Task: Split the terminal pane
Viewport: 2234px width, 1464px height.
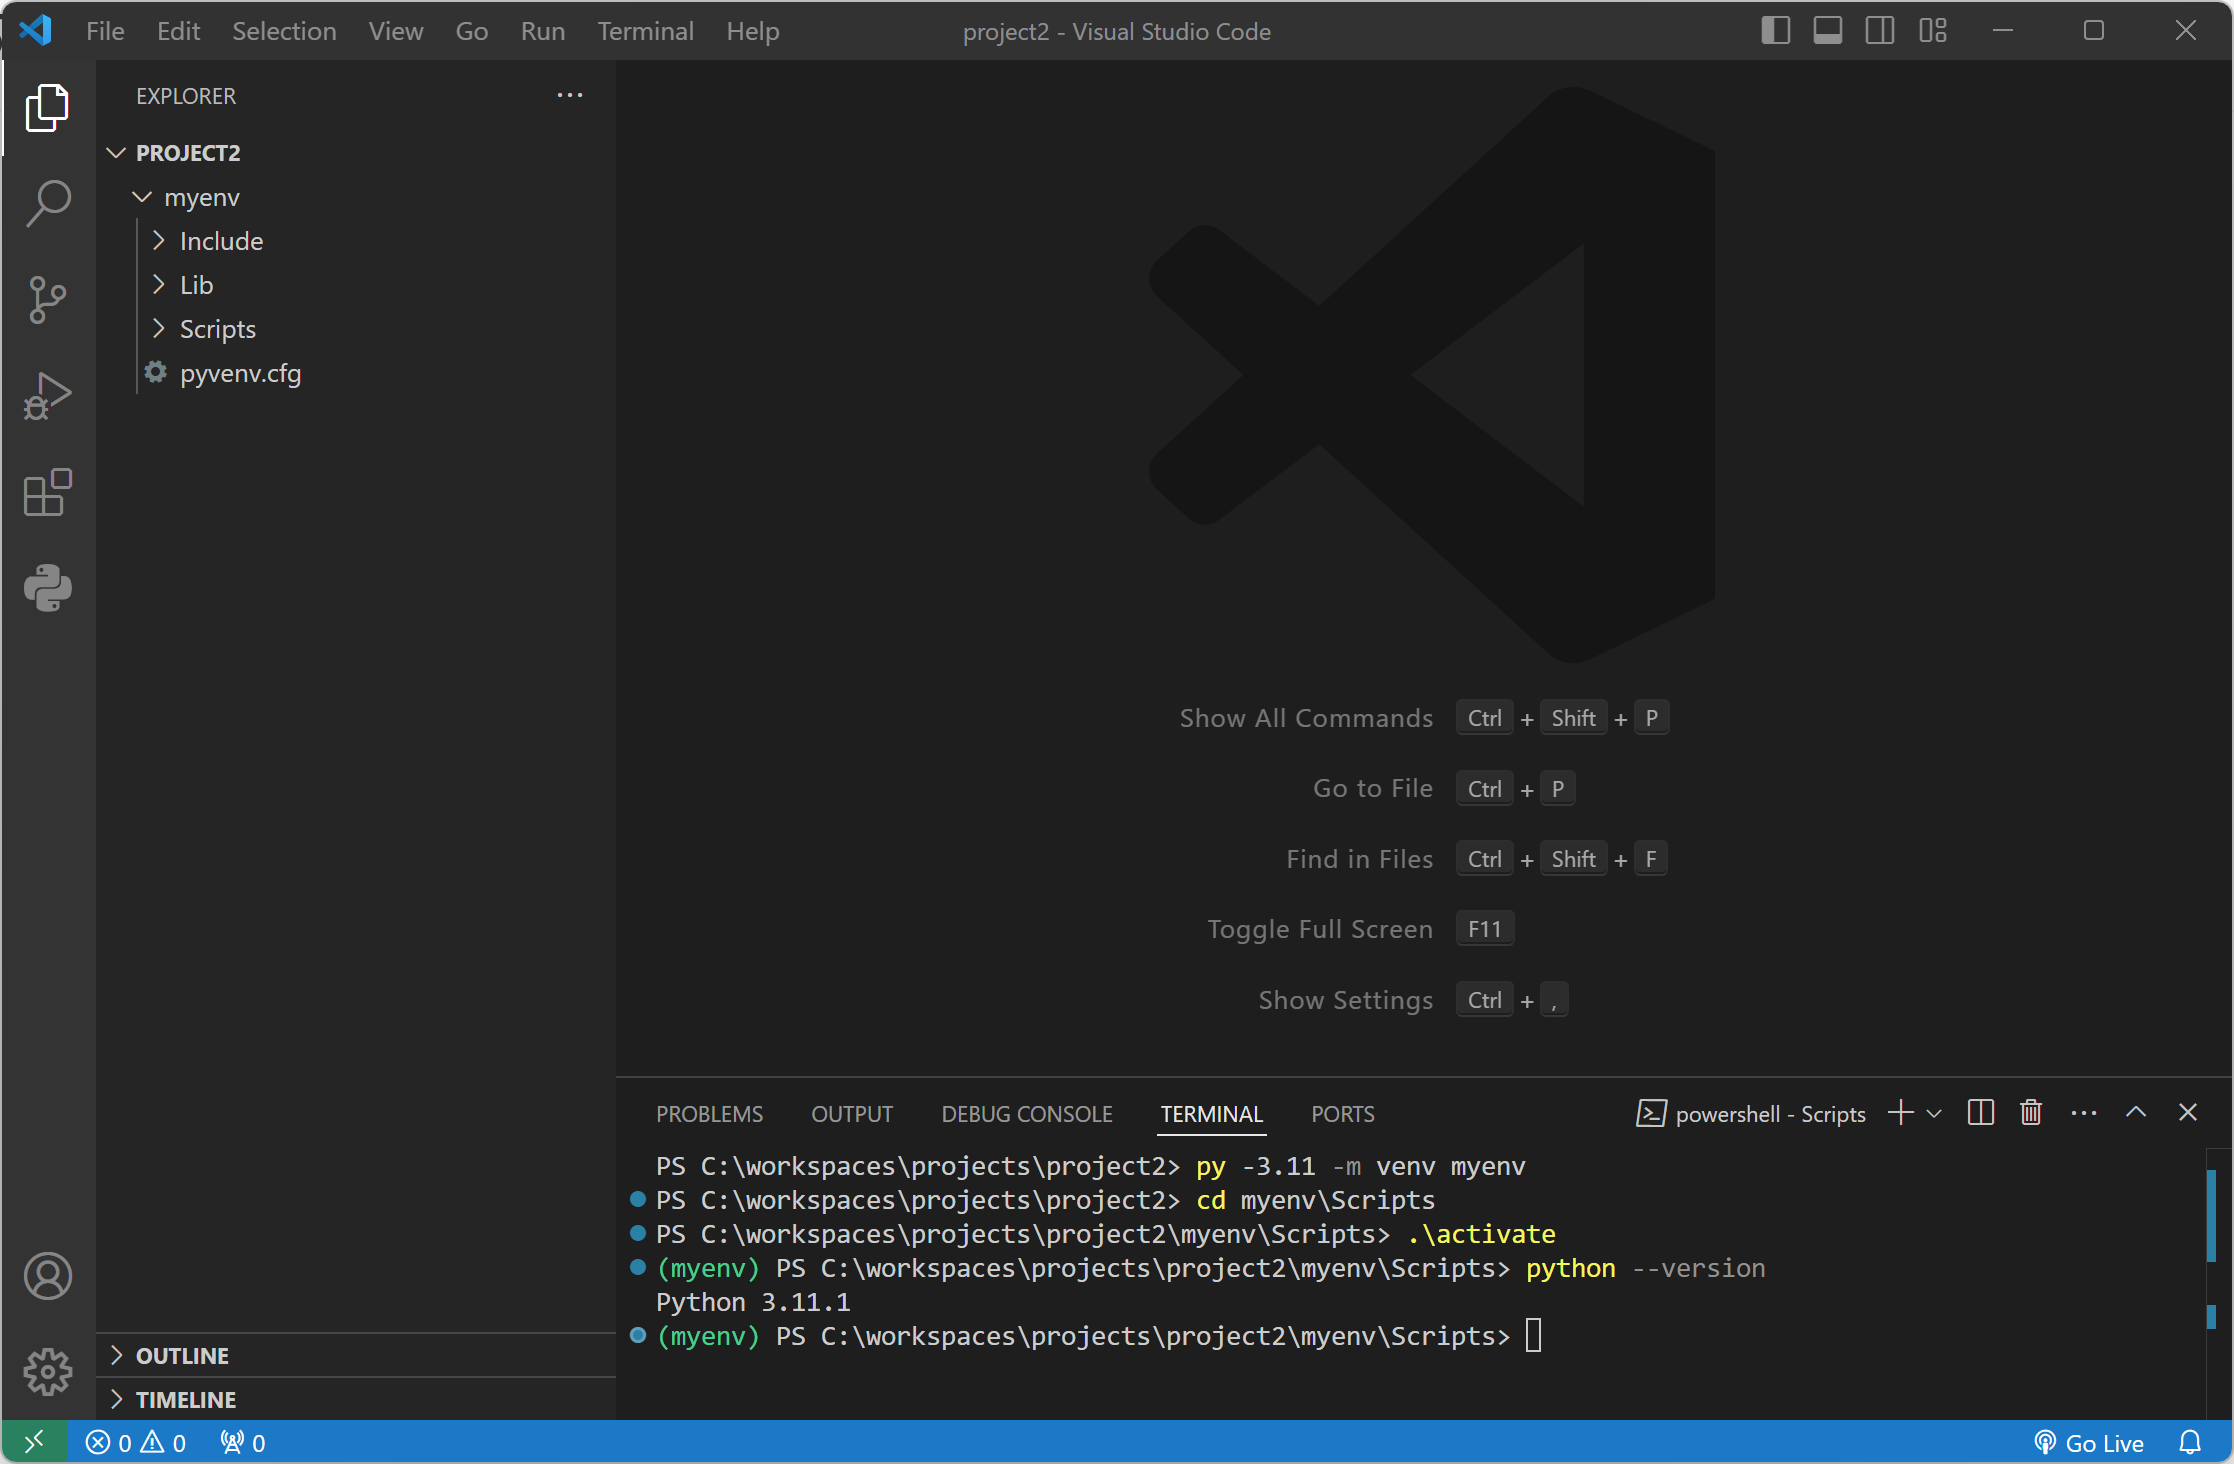Action: [1980, 1113]
